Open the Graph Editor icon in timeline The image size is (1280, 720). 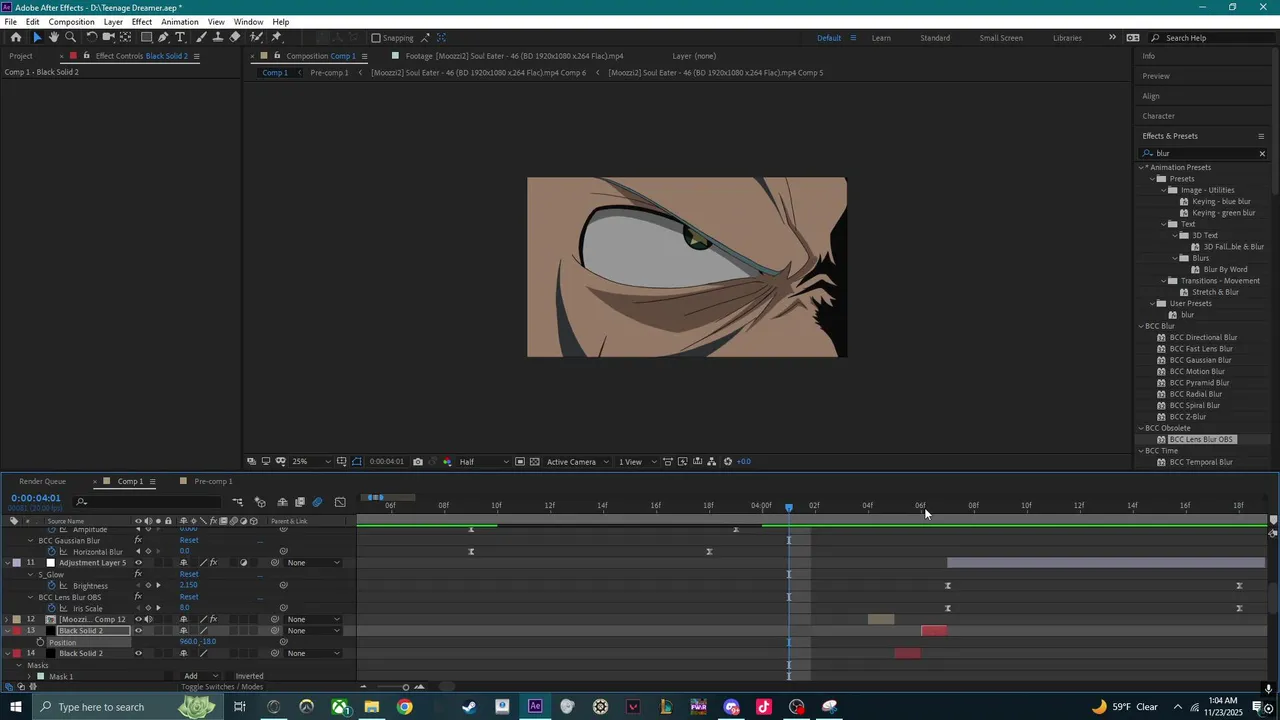coord(341,502)
